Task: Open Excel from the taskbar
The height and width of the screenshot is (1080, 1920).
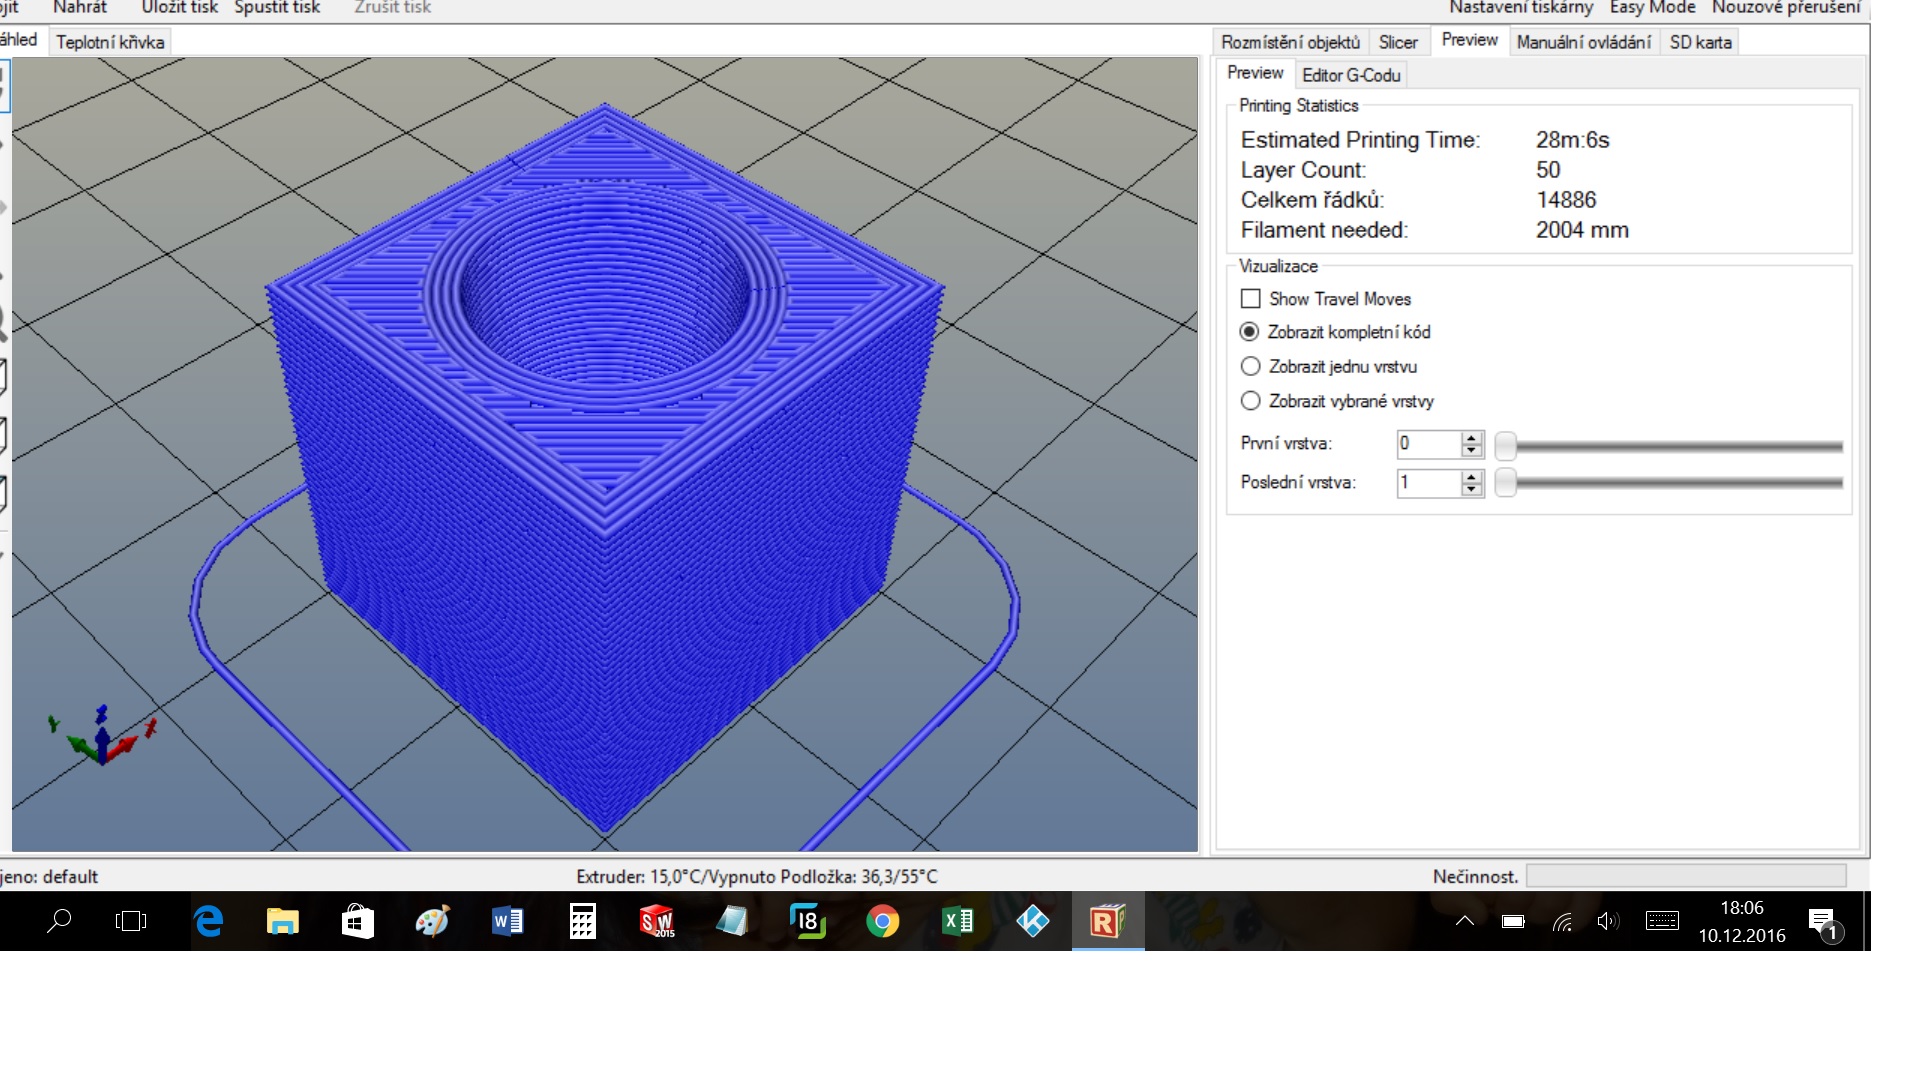Action: pos(957,921)
